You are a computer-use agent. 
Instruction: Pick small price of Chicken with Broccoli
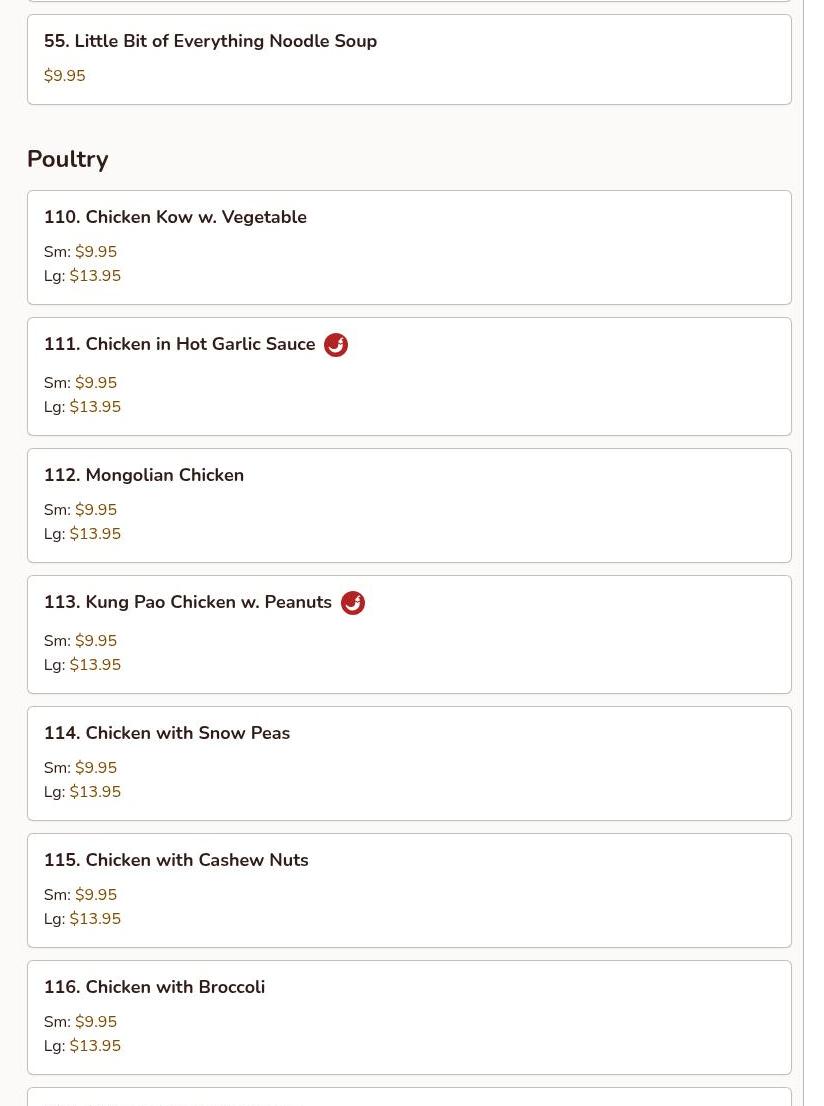96,1022
